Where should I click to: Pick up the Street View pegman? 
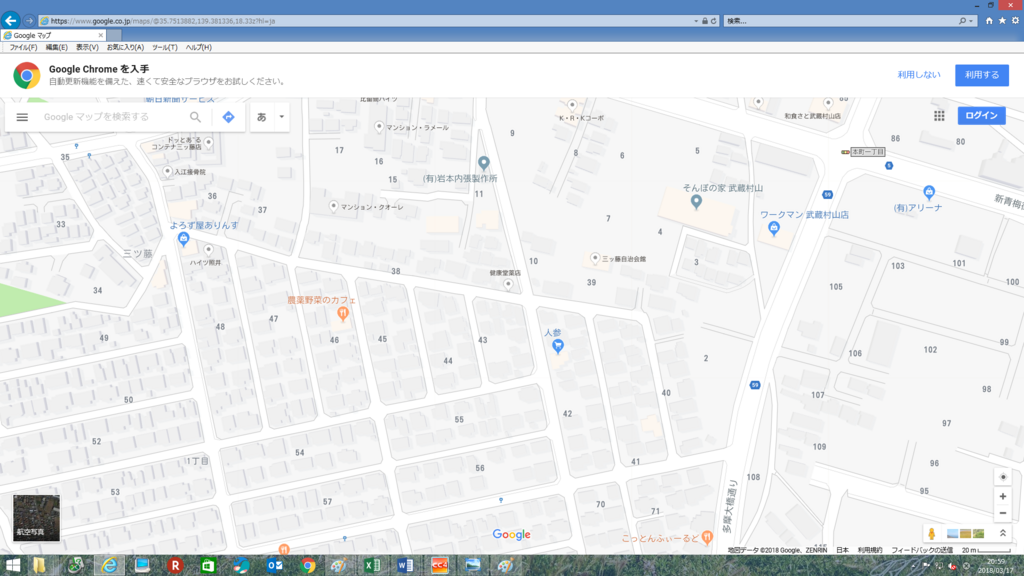[931, 534]
